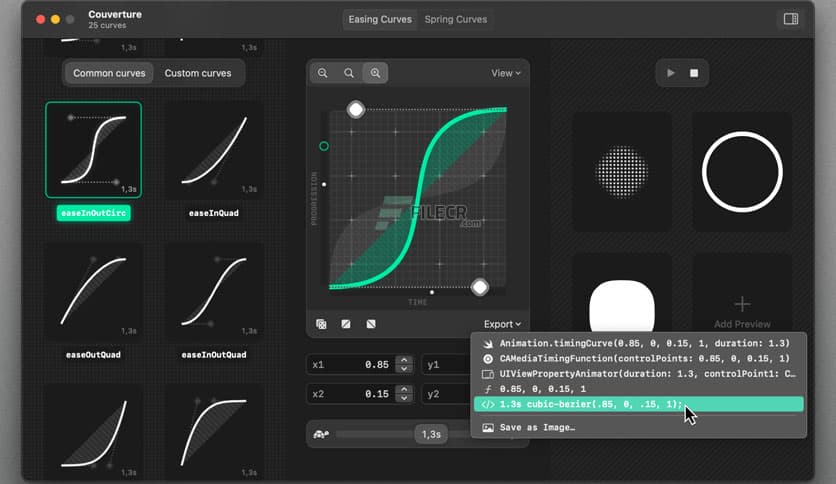Select the white ring preview tile

coord(742,172)
